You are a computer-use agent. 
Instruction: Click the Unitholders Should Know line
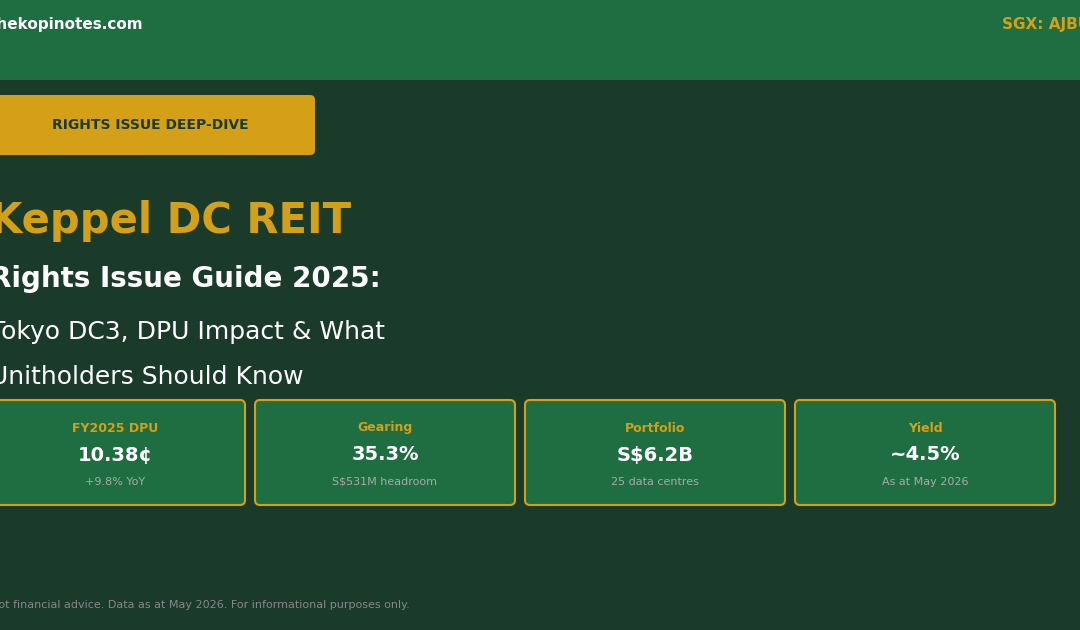click(x=151, y=376)
